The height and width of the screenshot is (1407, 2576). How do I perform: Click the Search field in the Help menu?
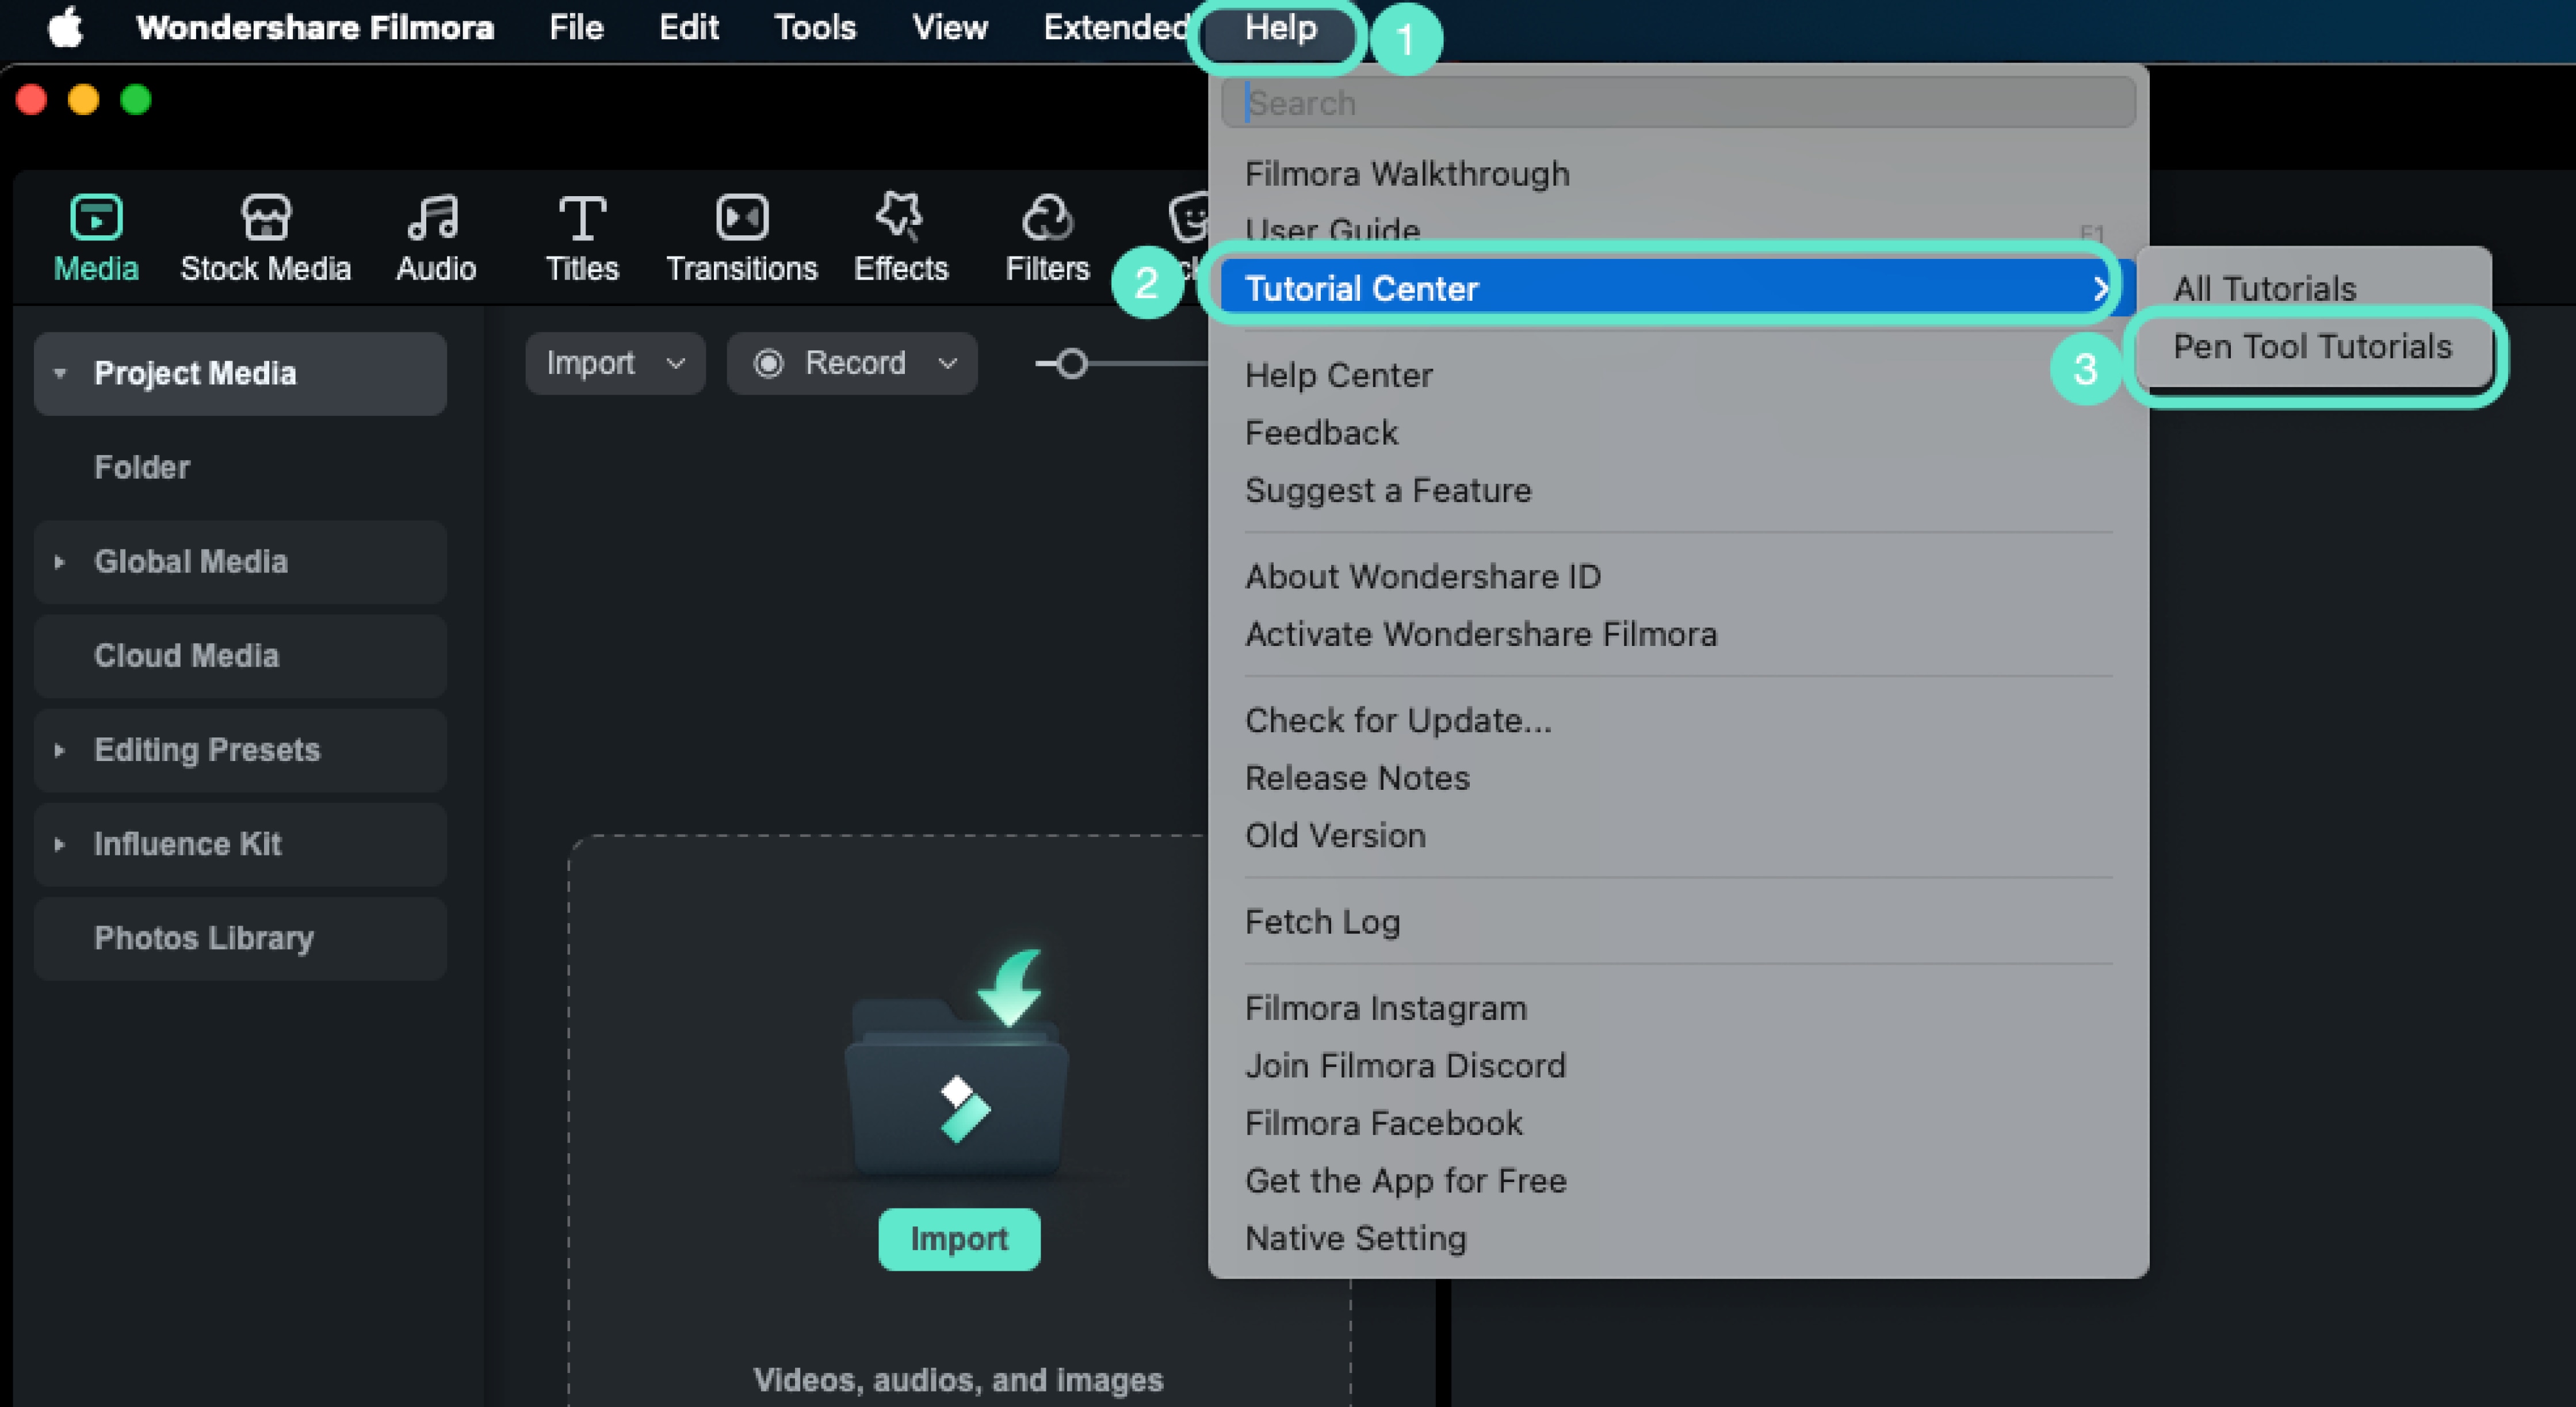coord(1677,102)
